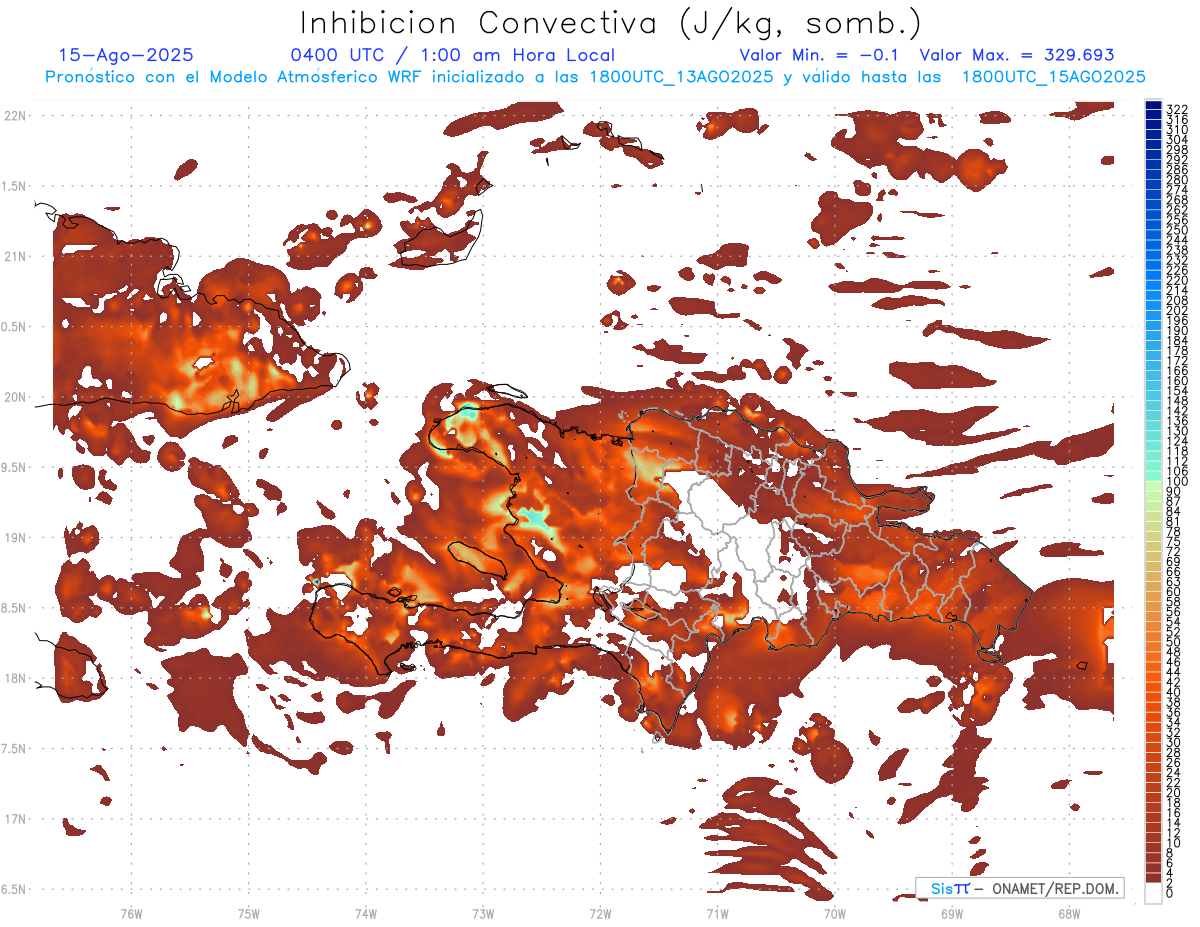Viewport: 1200px width, 927px height.
Task: Click the 22N latitude label
Action: (x=15, y=116)
